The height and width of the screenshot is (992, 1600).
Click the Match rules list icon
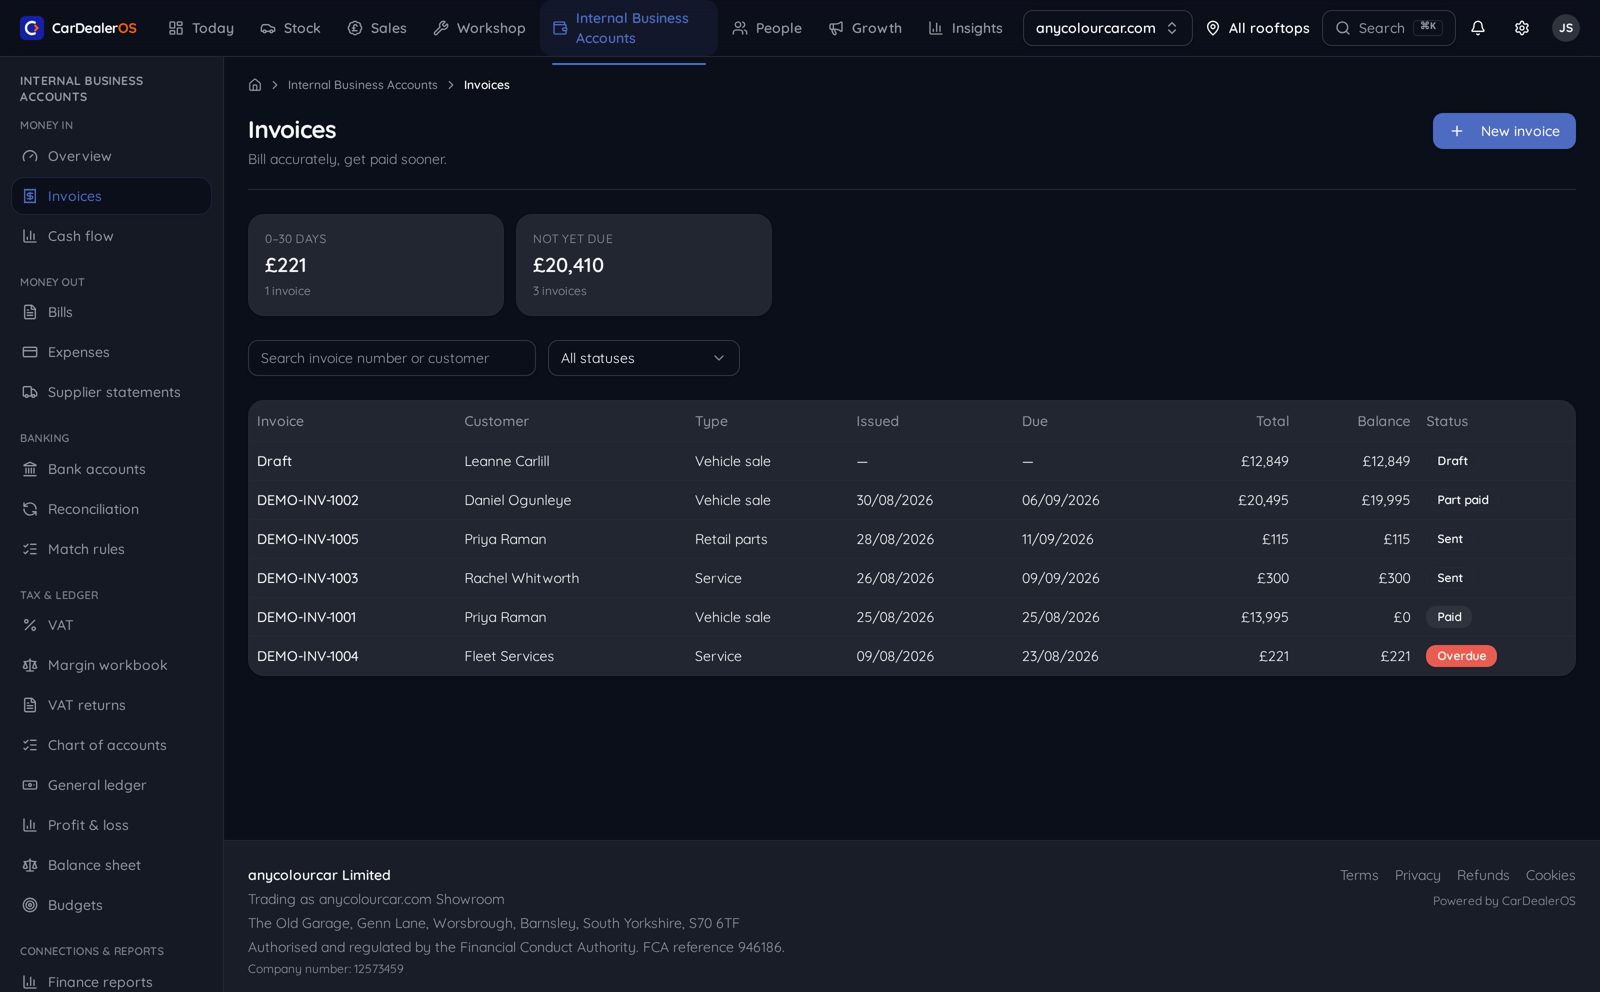30,549
